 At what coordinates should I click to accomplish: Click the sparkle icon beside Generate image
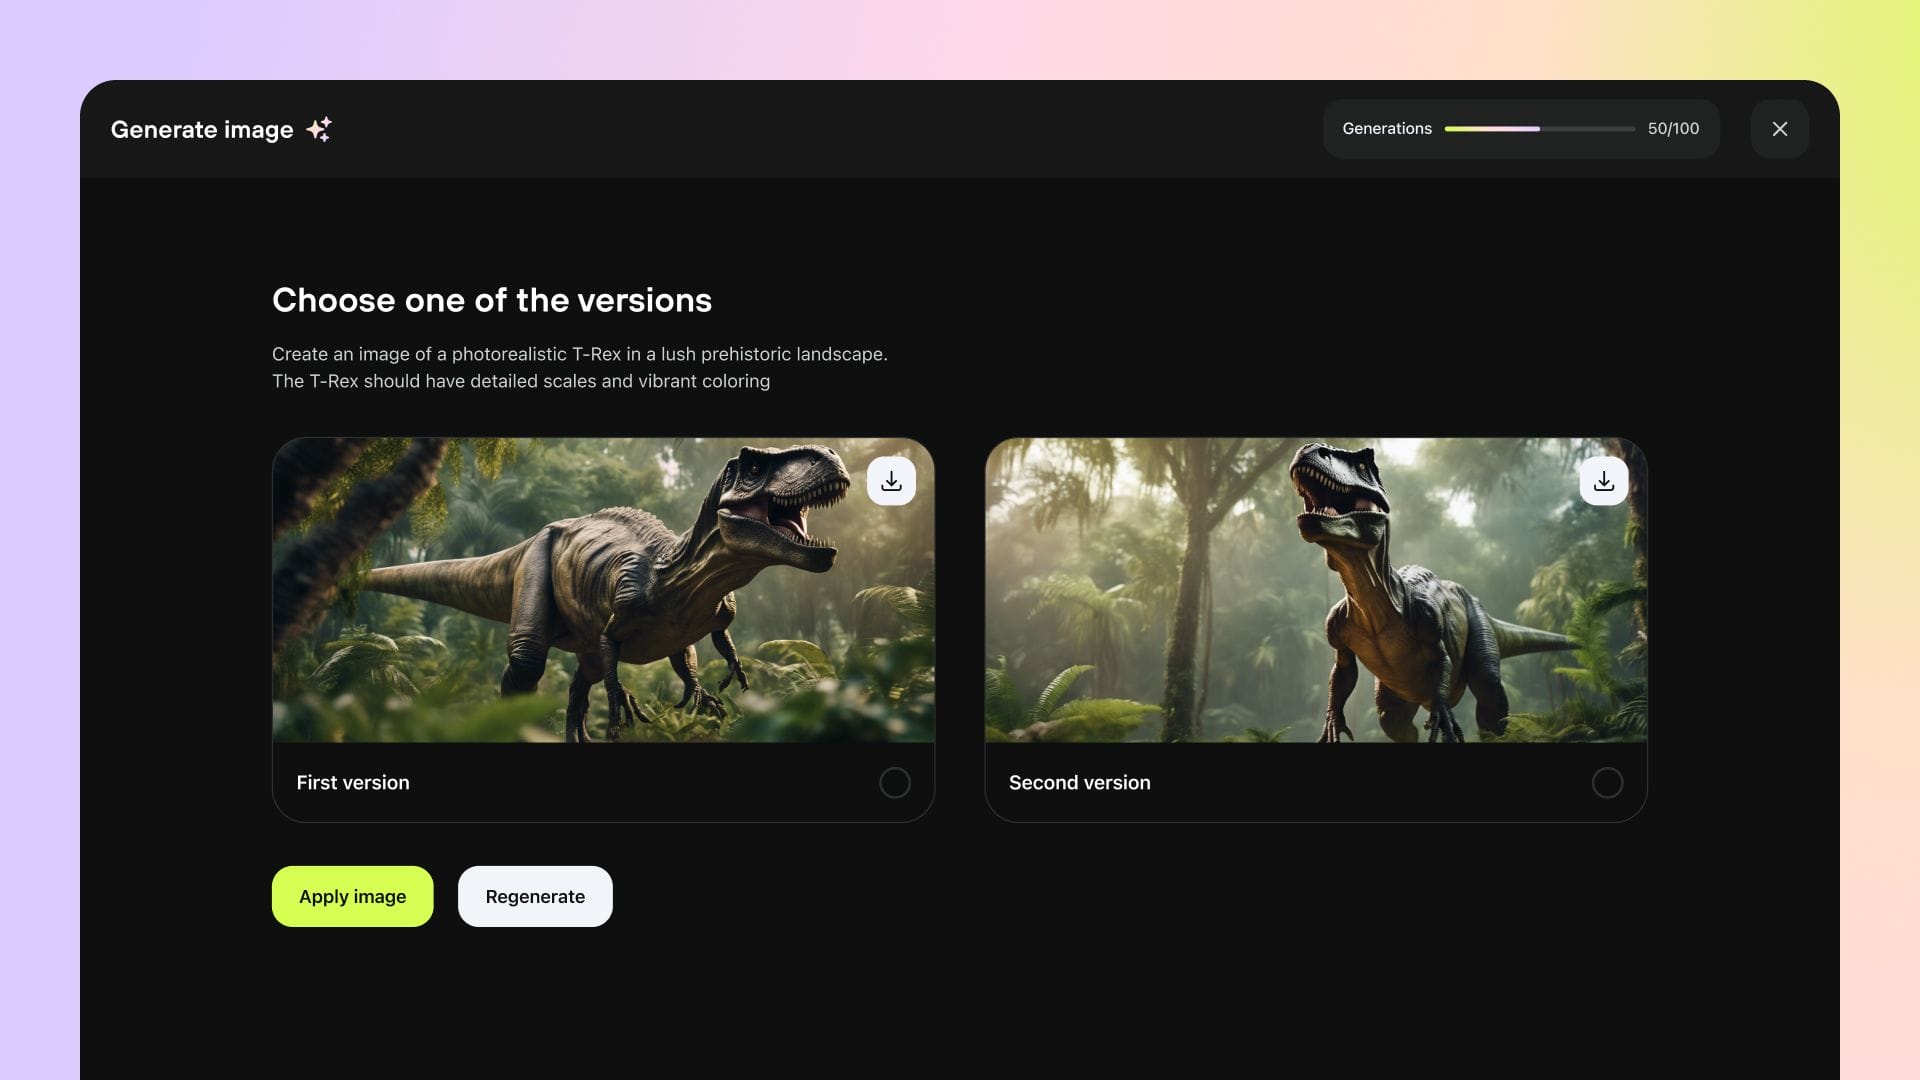(319, 129)
